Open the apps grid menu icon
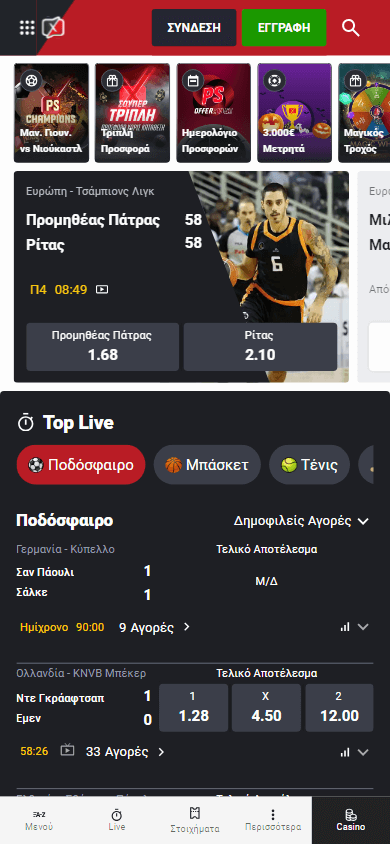This screenshot has width=390, height=844. click(27, 27)
